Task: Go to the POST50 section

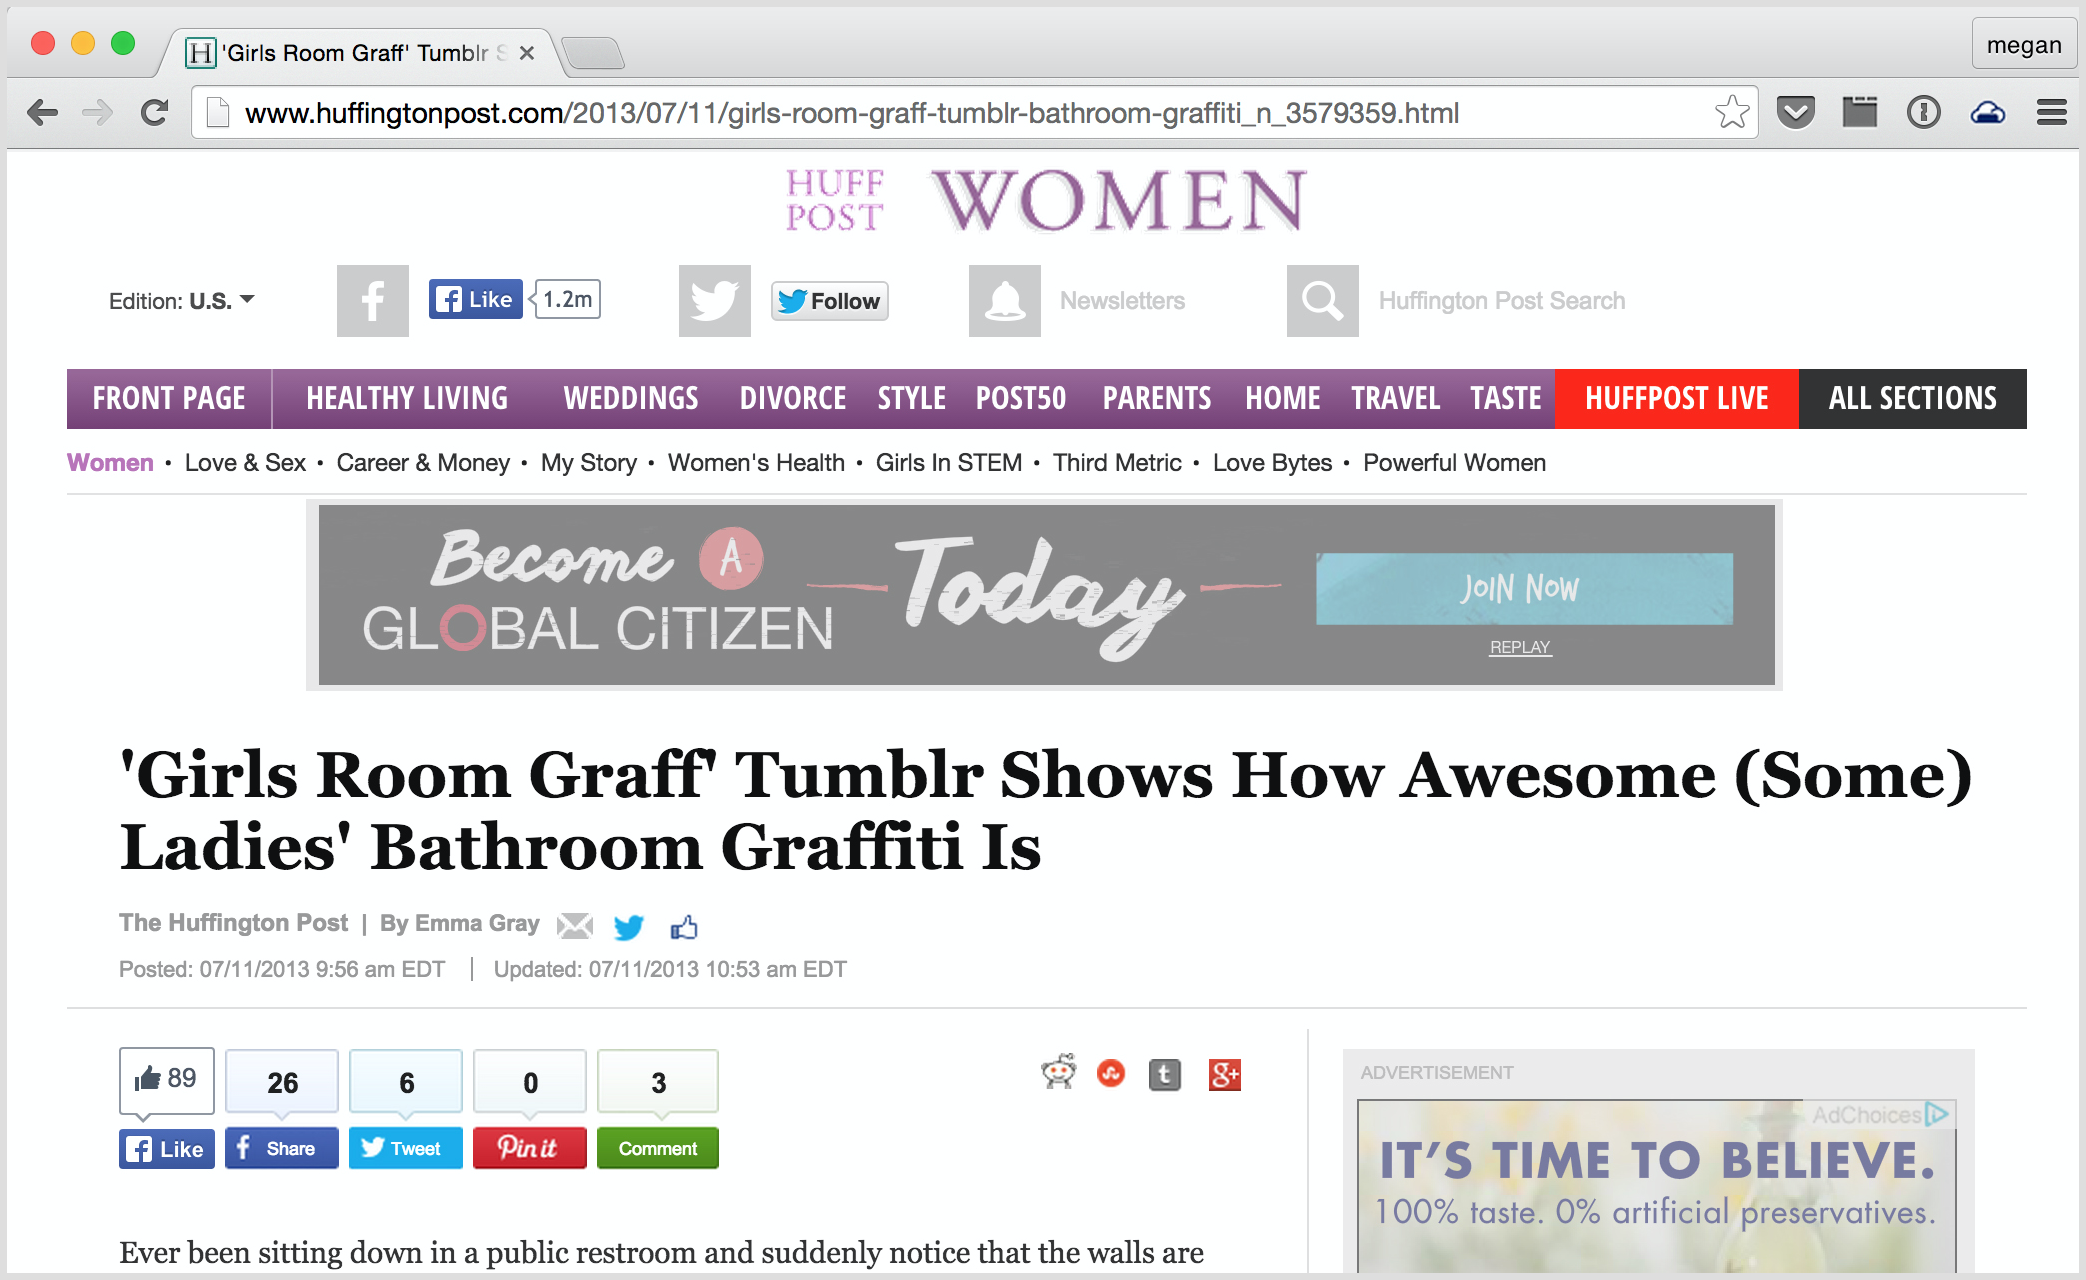Action: pos(1021,399)
